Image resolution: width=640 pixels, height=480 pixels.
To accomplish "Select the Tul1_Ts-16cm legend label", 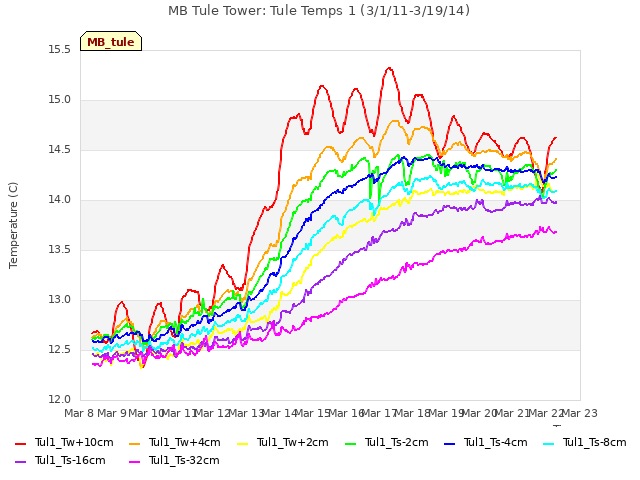I will coord(70,460).
